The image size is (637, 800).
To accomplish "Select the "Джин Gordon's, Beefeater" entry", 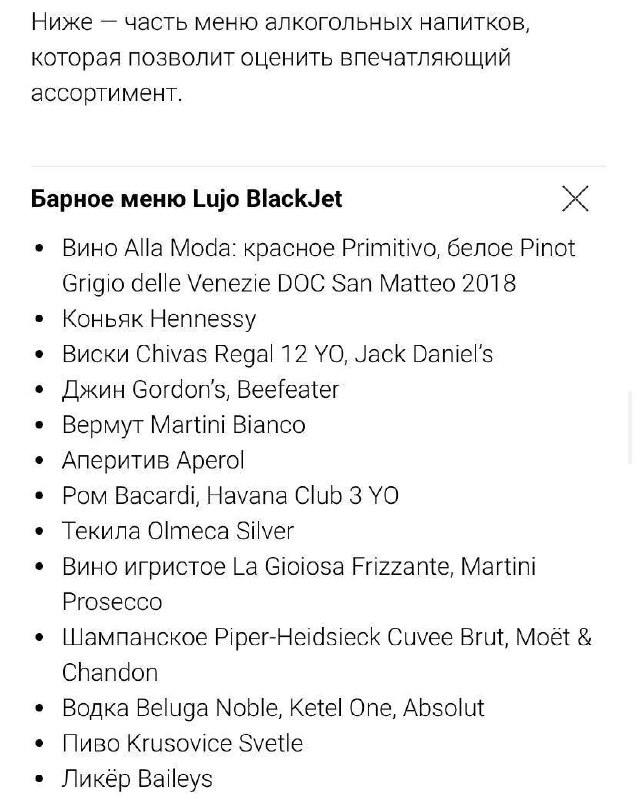I will tap(200, 389).
